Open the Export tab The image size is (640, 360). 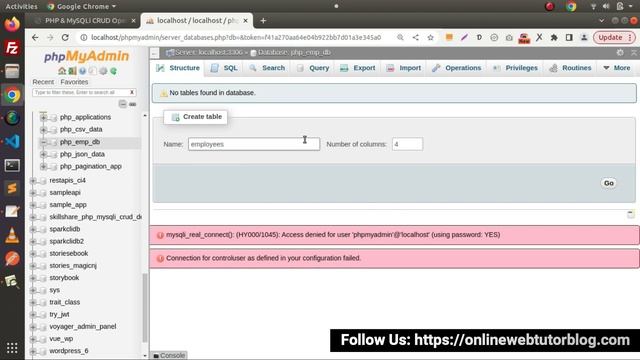pos(358,68)
